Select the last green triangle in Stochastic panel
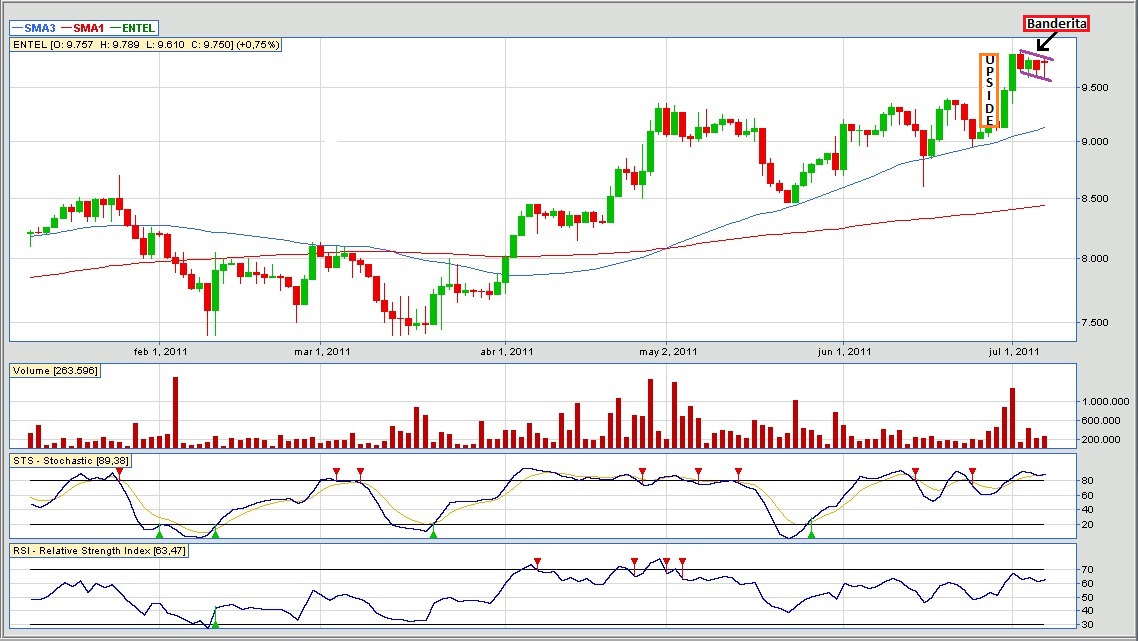1138x641 pixels. (811, 534)
